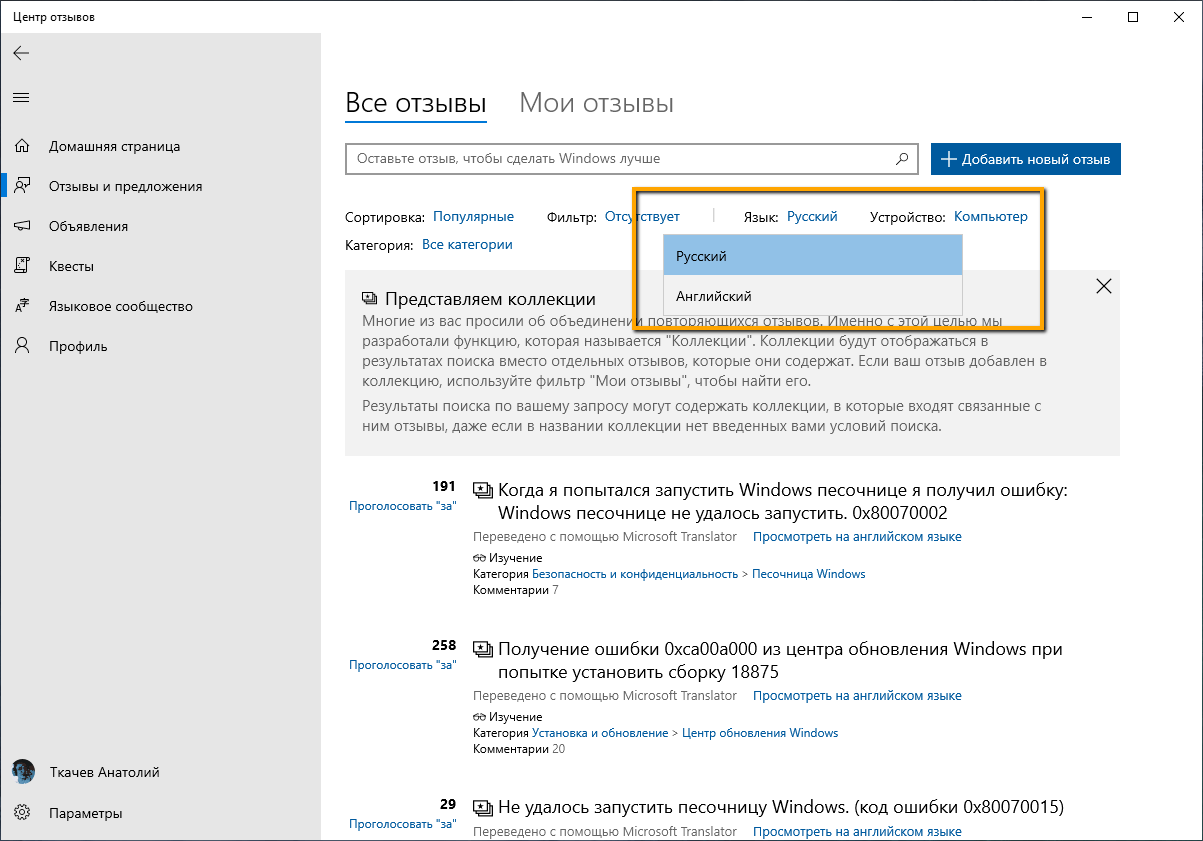Viewport: 1203px width, 841px height.
Task: Go back with the back arrow
Action: pyautogui.click(x=21, y=53)
